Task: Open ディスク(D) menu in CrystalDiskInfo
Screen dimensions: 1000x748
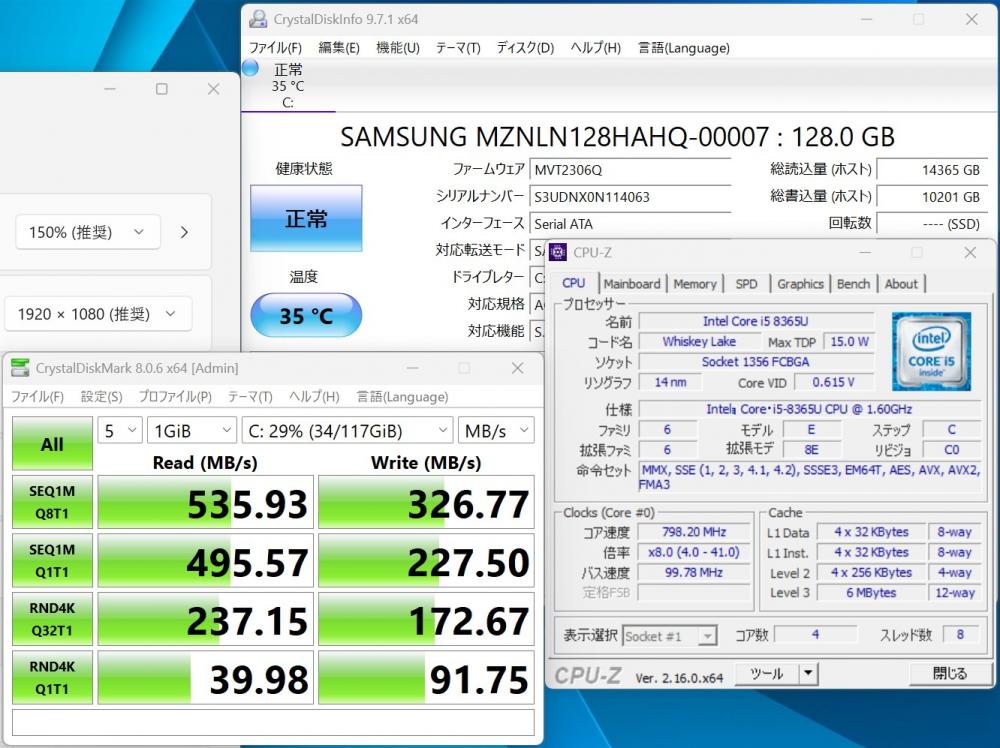Action: point(526,48)
